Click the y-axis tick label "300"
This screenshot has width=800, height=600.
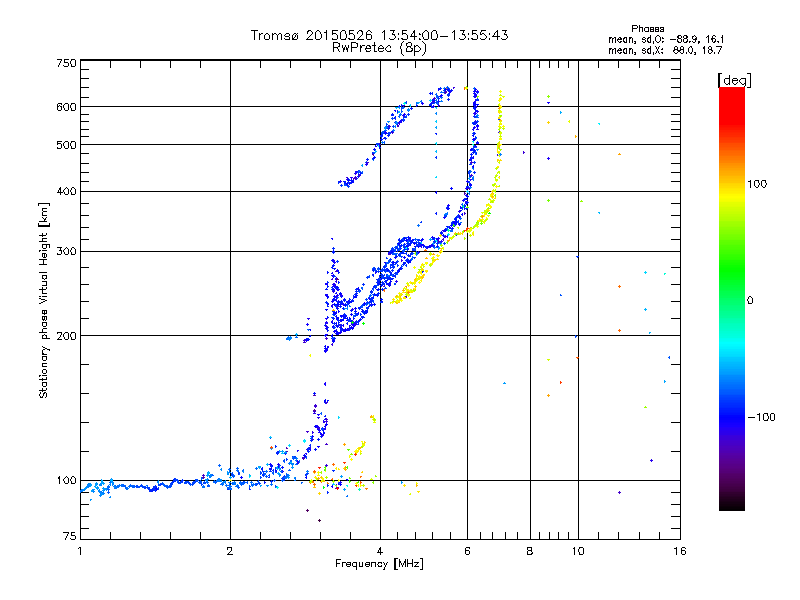(x=66, y=251)
